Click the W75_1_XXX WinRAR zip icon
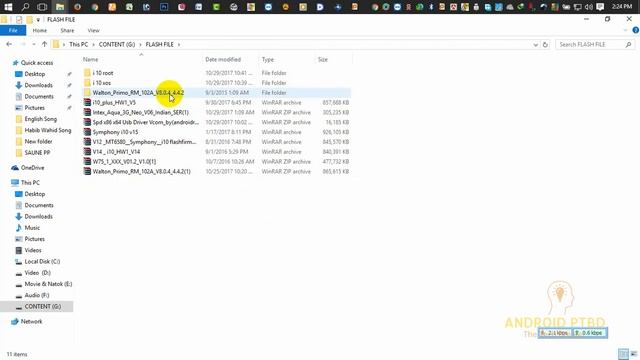 coord(87,161)
